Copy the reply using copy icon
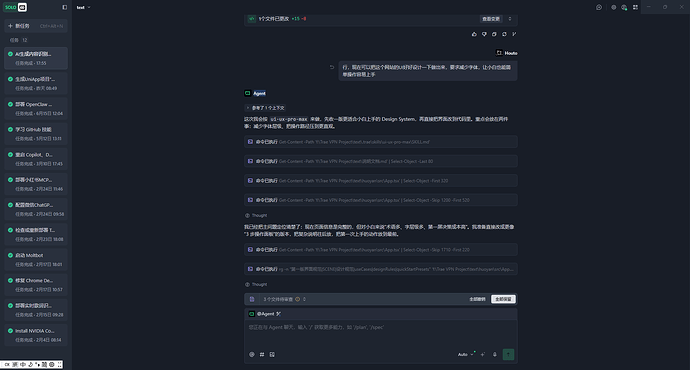 (494, 34)
